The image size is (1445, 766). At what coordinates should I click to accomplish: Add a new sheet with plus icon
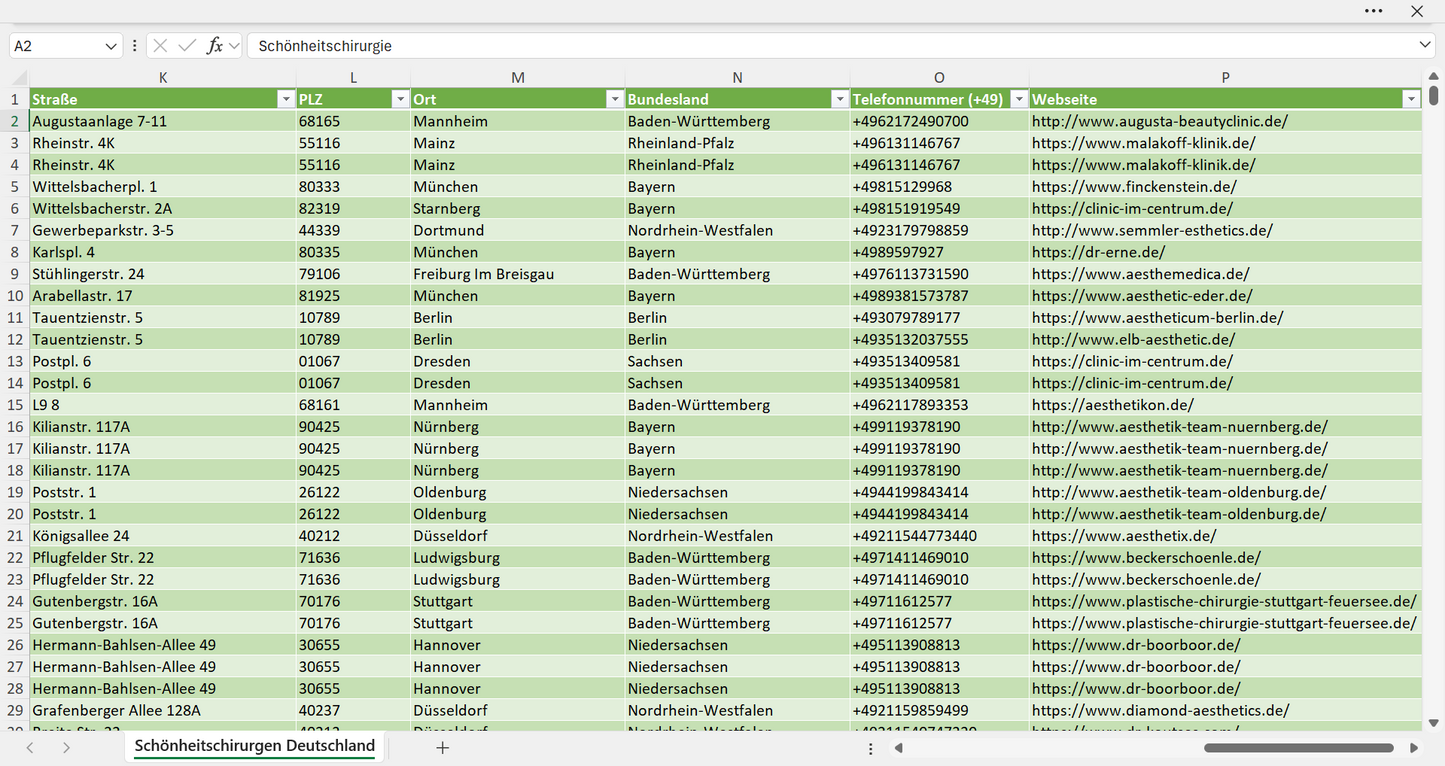pos(443,747)
